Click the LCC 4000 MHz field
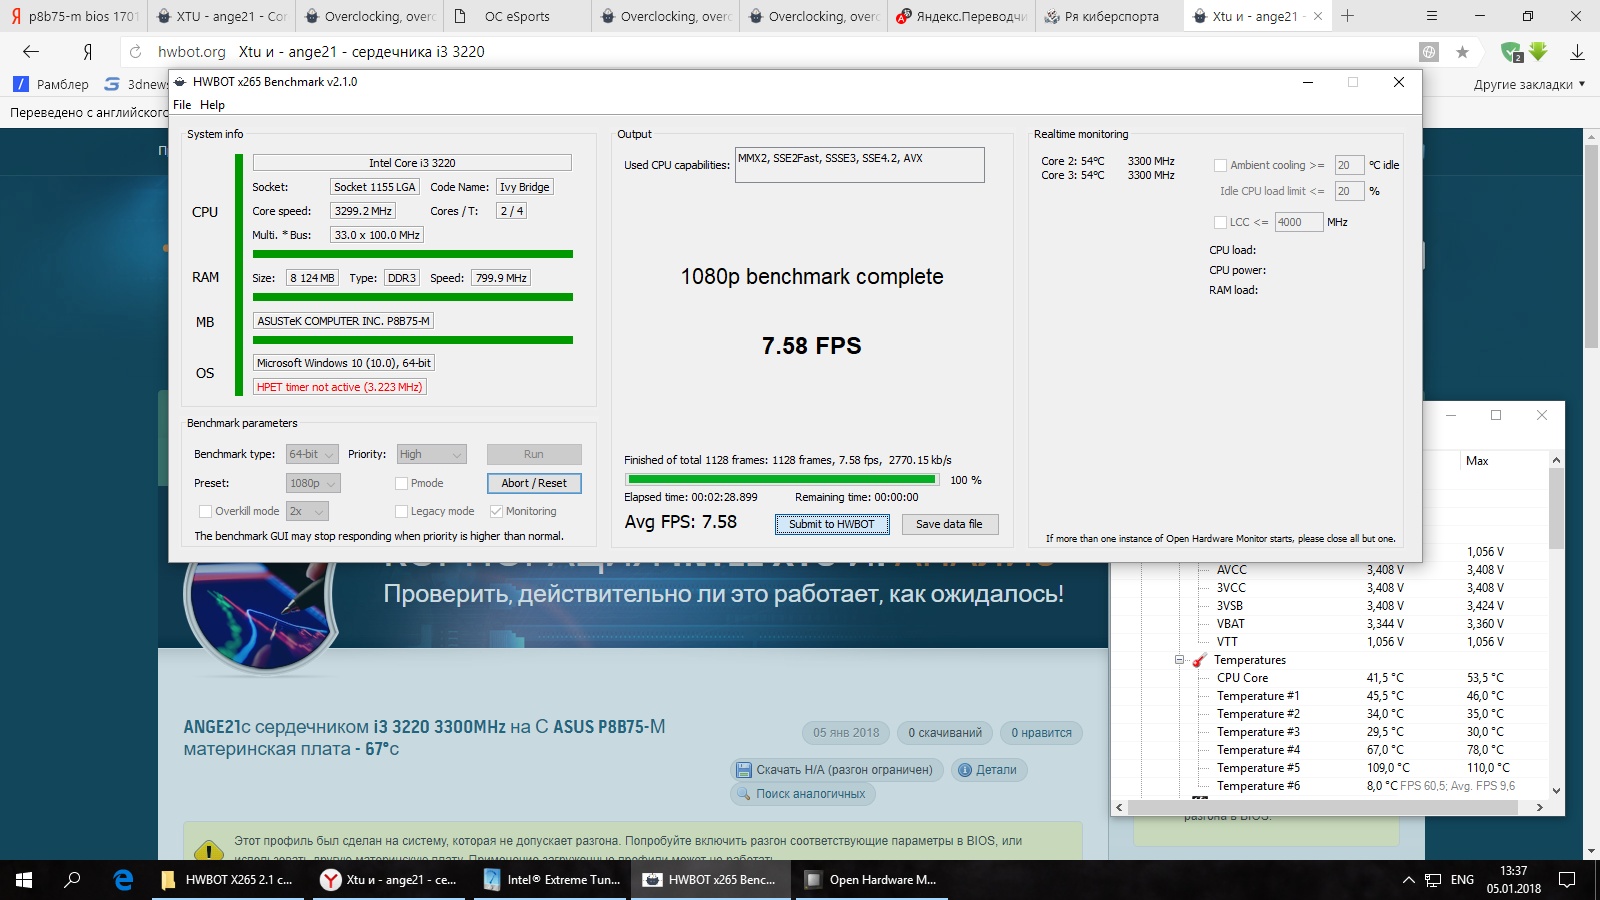This screenshot has height=900, width=1600. click(1299, 222)
